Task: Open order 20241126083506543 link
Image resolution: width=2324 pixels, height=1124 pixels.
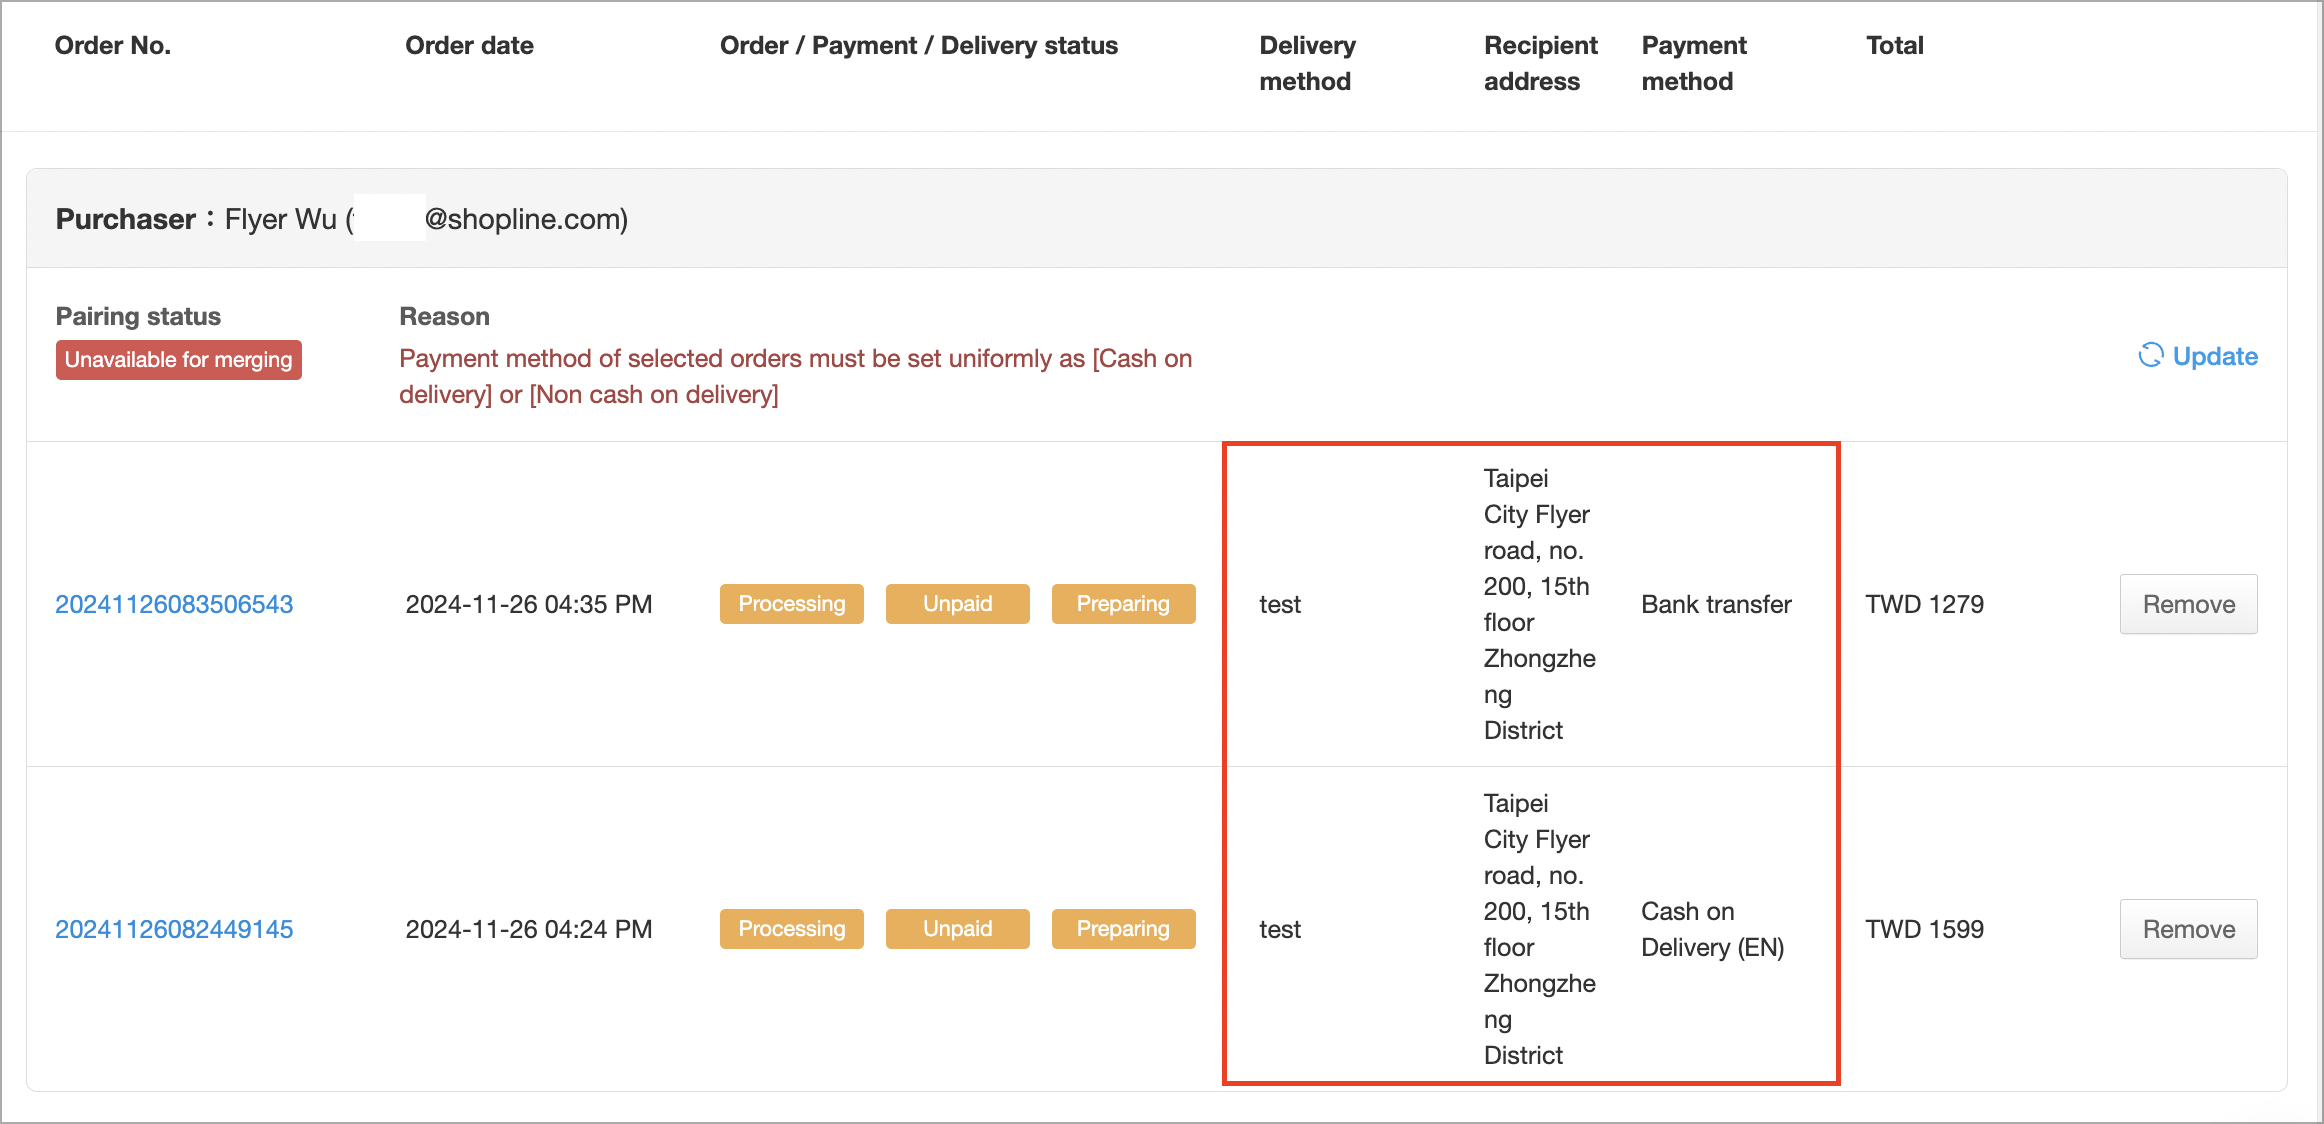Action: (174, 604)
